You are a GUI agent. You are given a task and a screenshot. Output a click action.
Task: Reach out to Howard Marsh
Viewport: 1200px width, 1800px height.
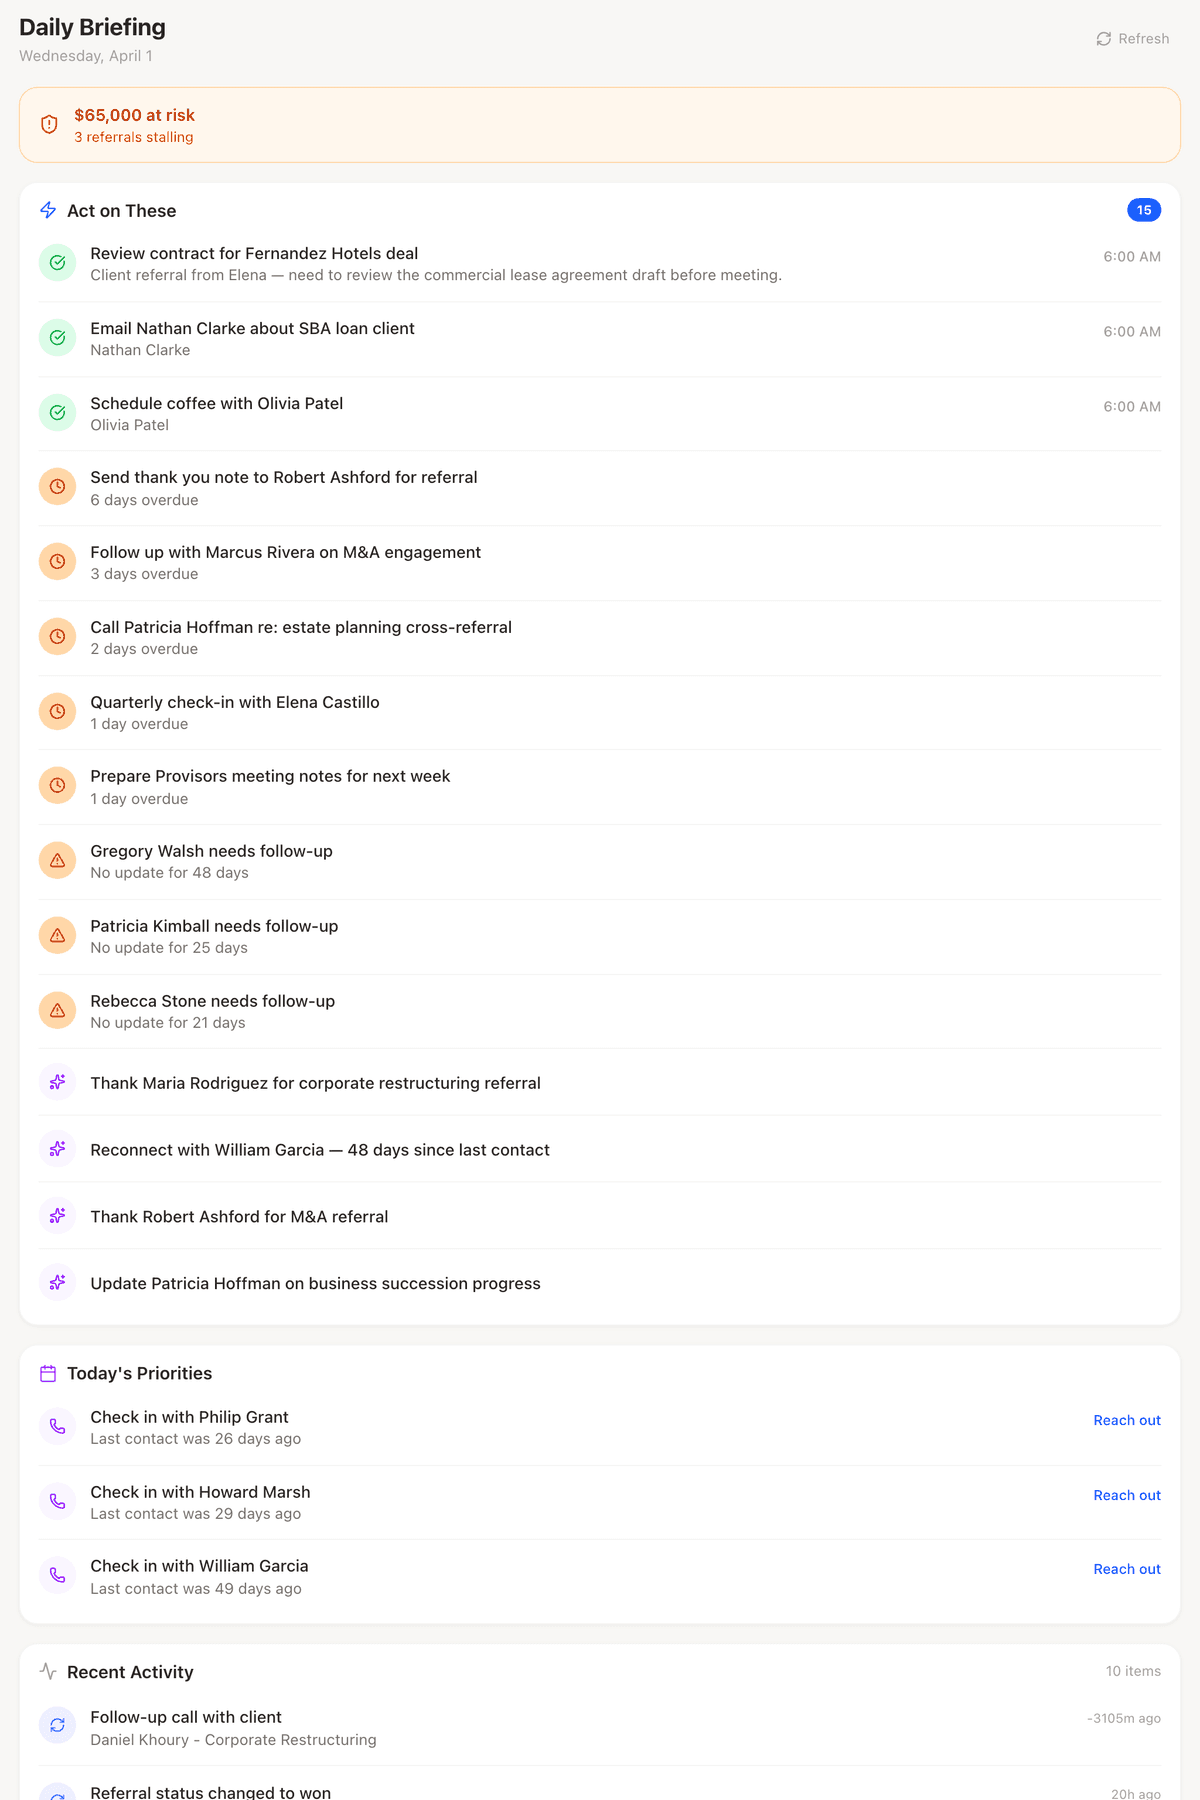pyautogui.click(x=1127, y=1496)
